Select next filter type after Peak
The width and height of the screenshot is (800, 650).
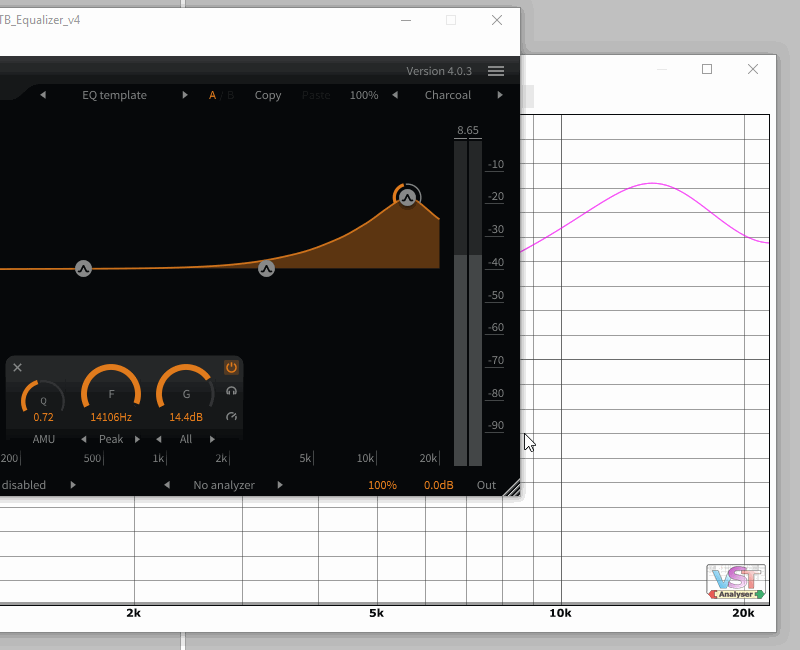137,439
